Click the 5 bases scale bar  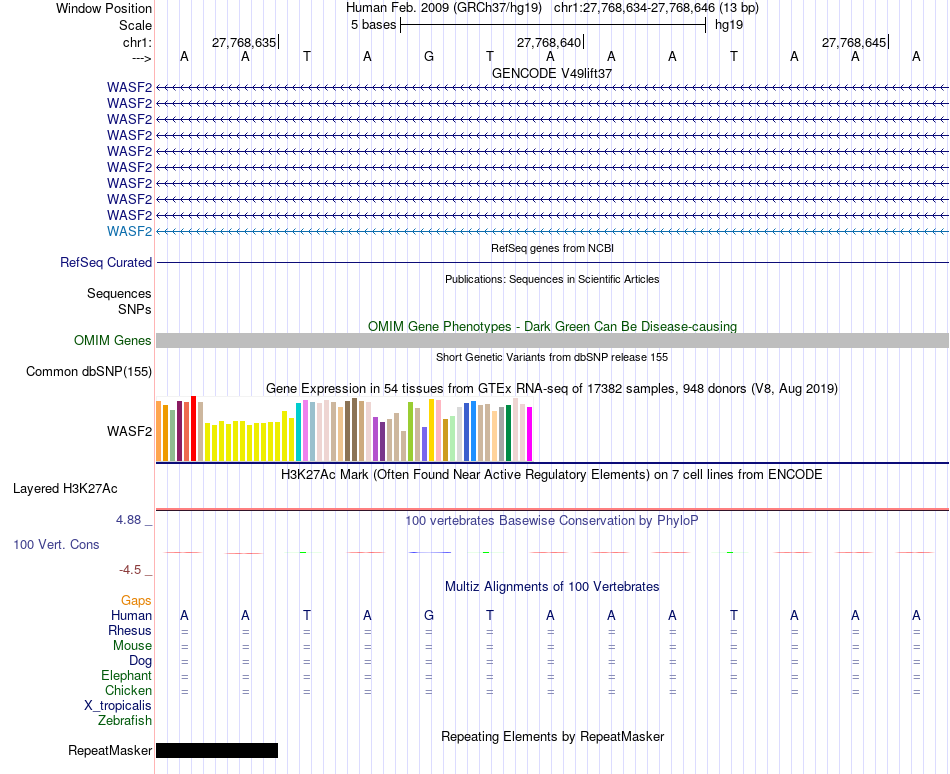553,25
